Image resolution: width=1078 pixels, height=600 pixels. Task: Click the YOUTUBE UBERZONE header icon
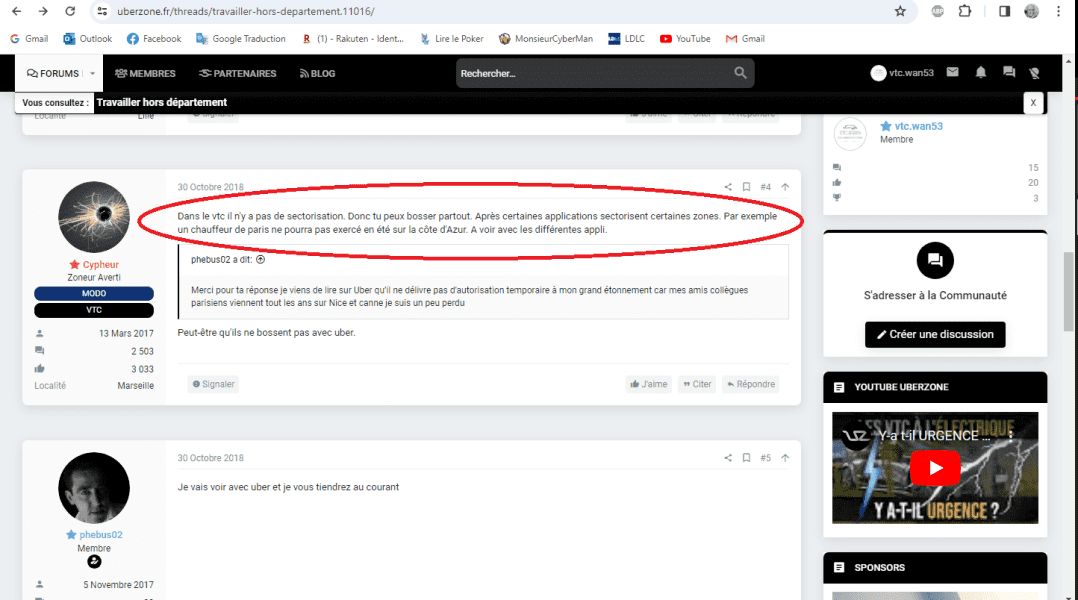(x=839, y=388)
